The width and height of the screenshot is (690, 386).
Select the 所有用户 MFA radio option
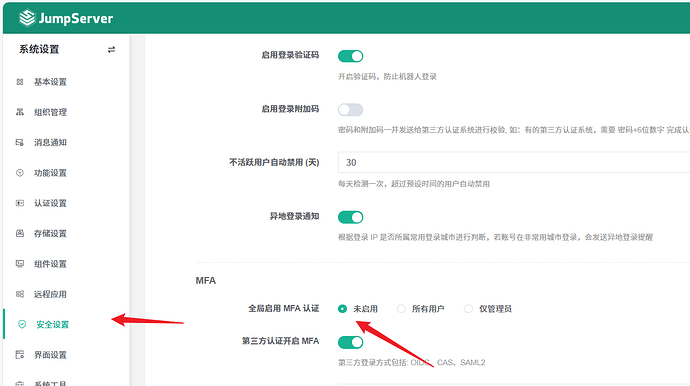coord(401,309)
